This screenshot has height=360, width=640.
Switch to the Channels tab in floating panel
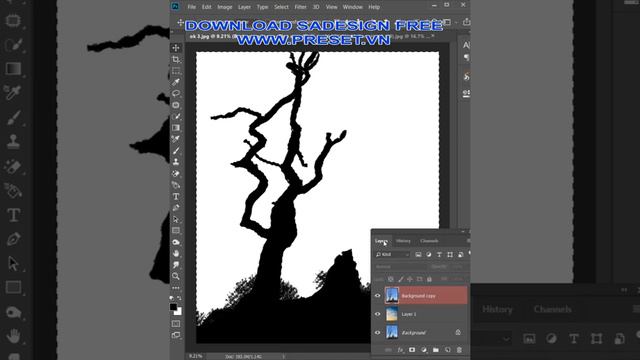click(x=429, y=241)
